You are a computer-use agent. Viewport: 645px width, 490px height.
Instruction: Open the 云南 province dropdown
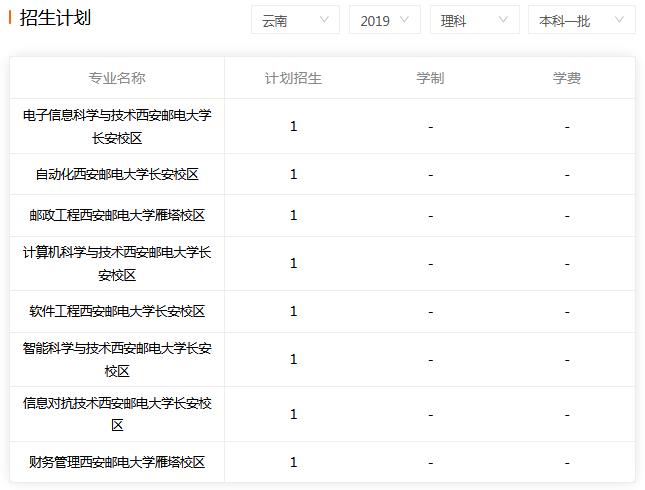(295, 20)
